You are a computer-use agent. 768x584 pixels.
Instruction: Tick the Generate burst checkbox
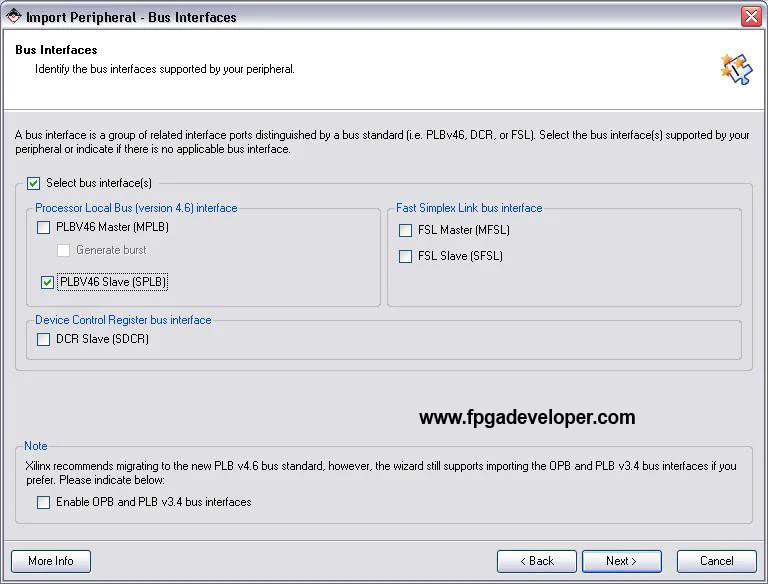tap(64, 250)
